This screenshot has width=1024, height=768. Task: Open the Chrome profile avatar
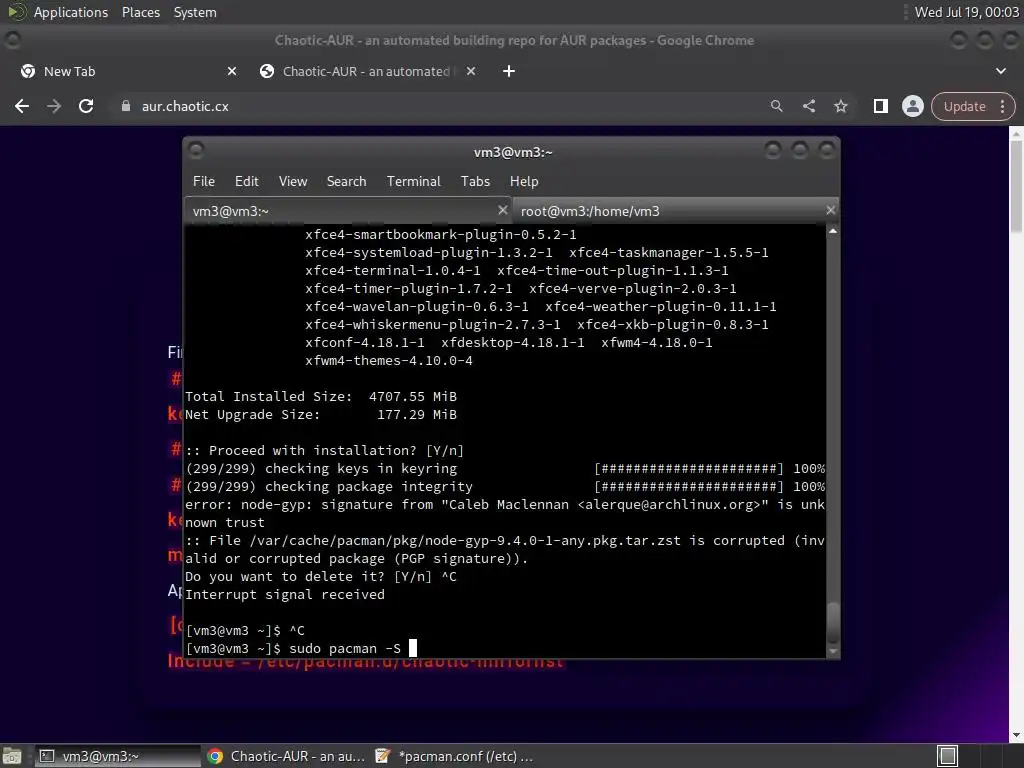(x=913, y=106)
